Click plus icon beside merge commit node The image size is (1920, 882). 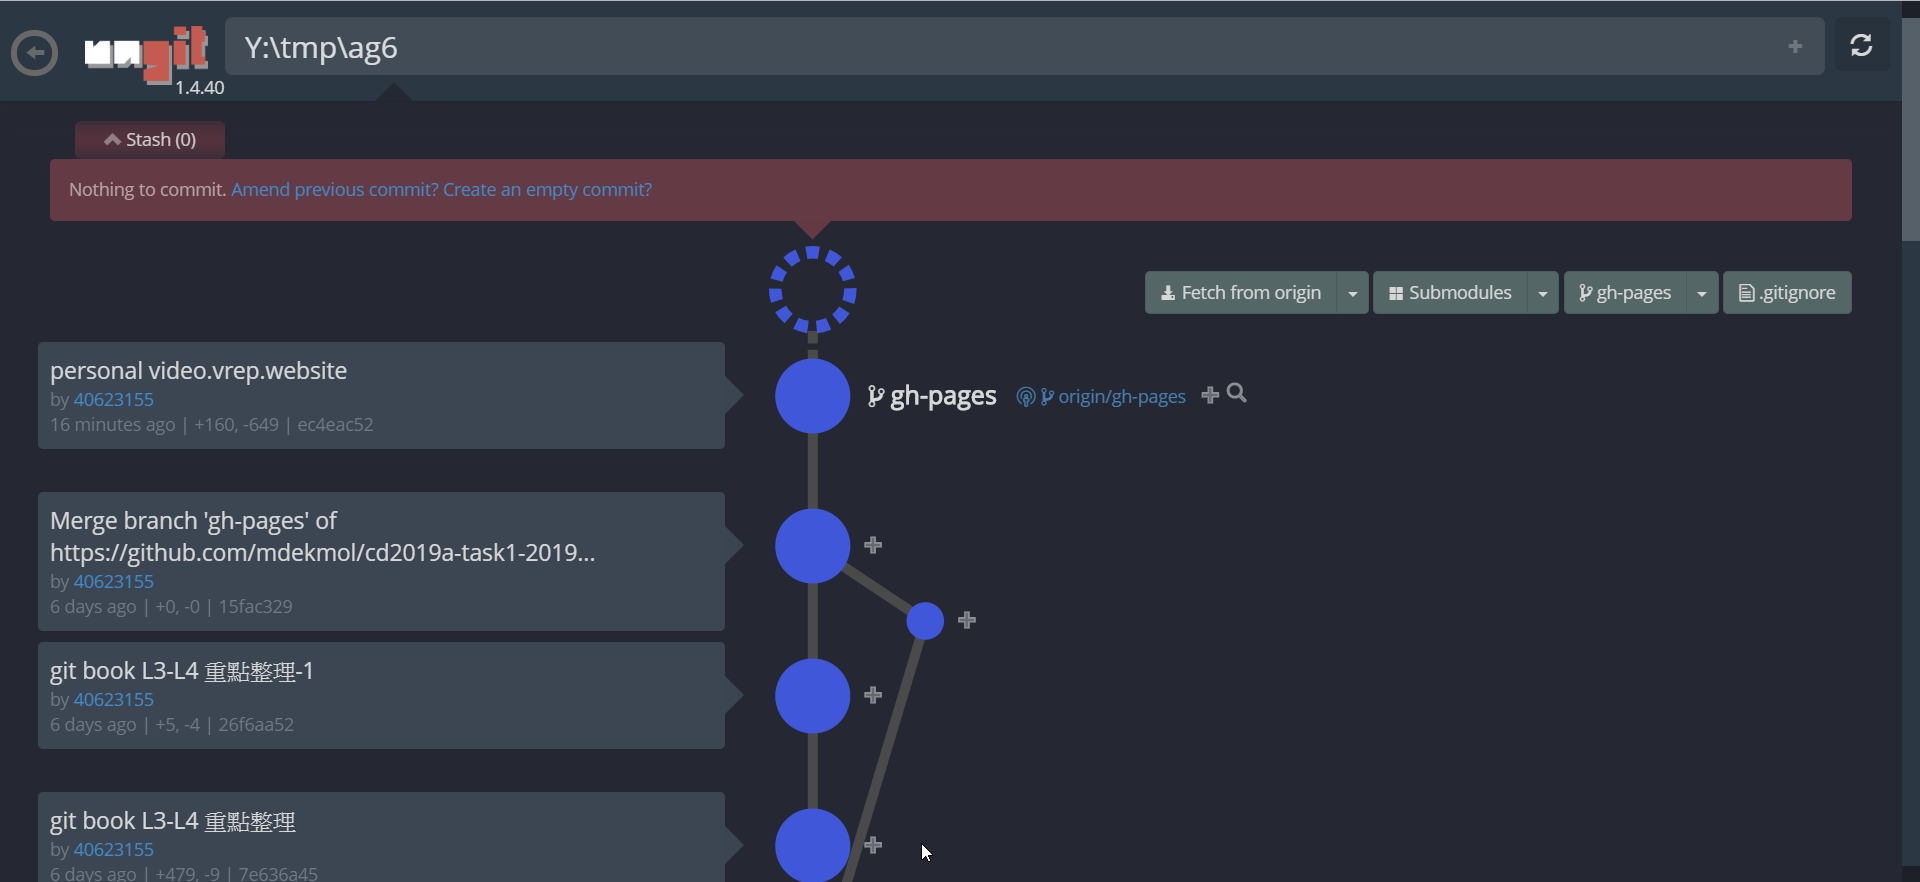click(873, 545)
